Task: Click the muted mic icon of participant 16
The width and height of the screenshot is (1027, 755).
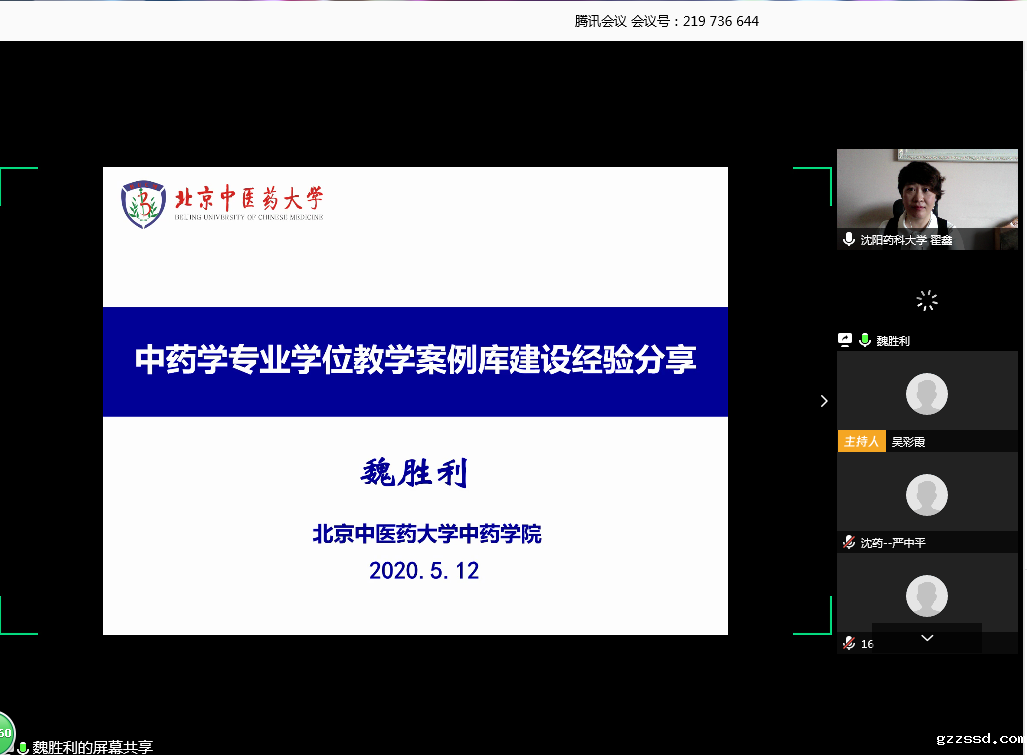Action: (x=849, y=643)
